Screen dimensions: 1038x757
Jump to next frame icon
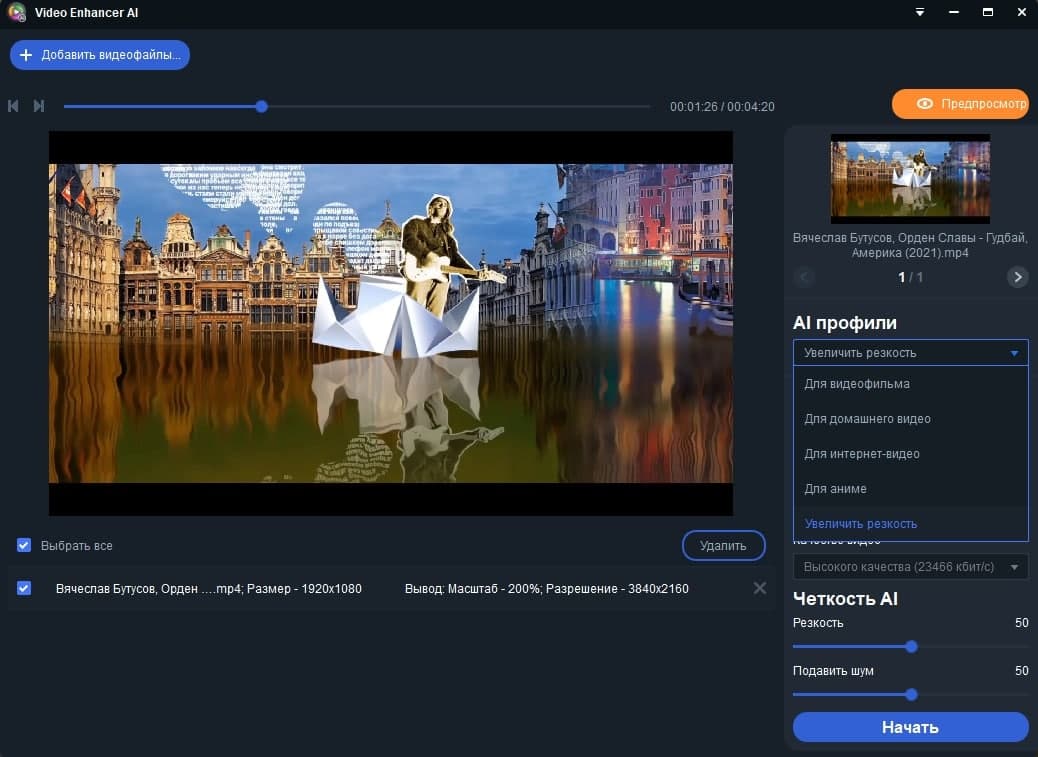[39, 106]
